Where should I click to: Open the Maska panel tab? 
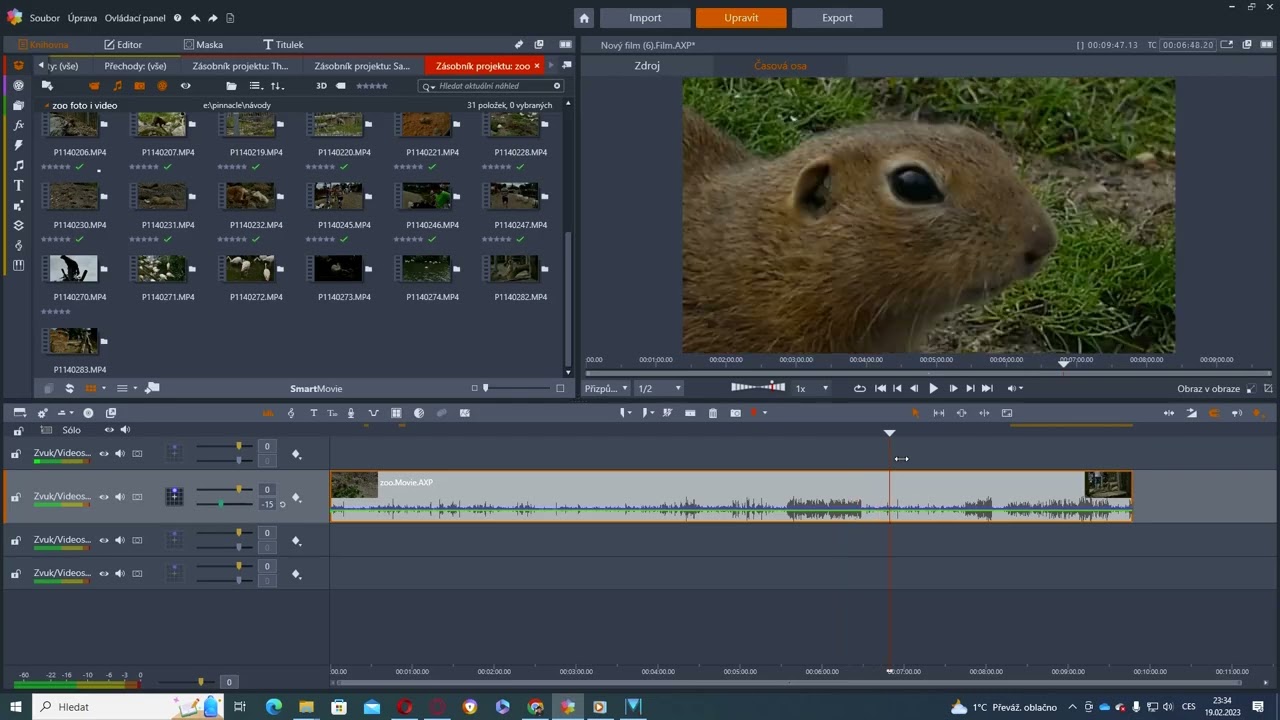coord(203,45)
